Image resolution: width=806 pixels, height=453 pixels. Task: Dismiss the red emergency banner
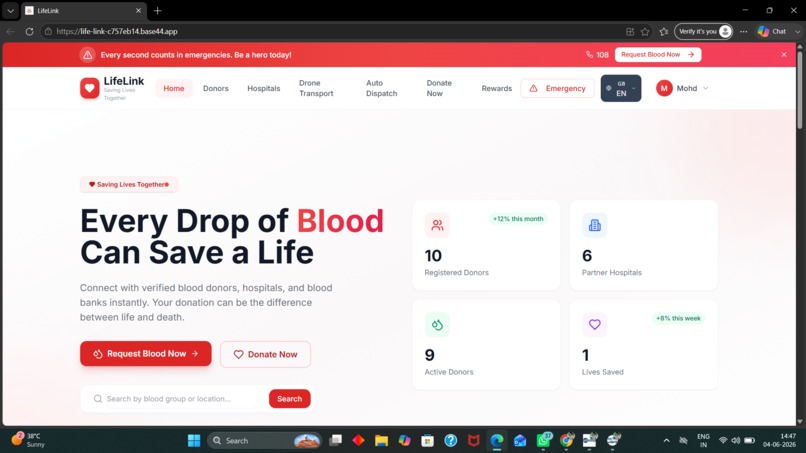784,55
